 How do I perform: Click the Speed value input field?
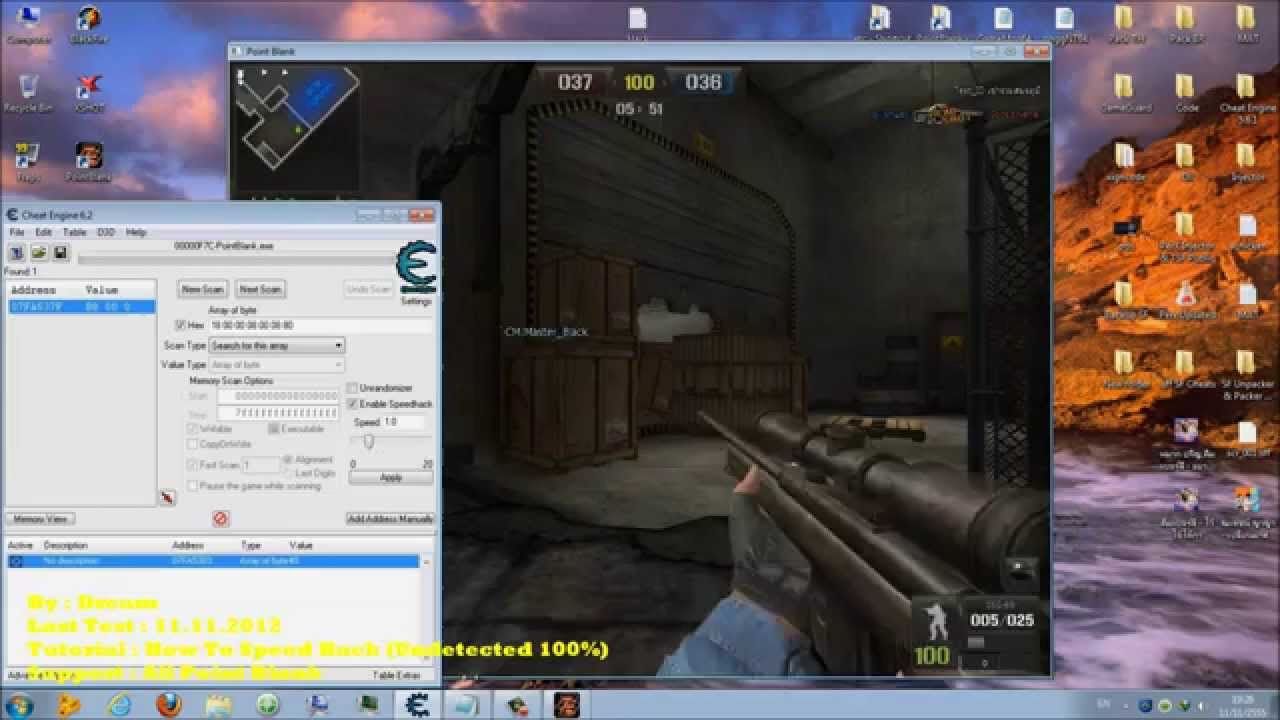click(x=404, y=422)
